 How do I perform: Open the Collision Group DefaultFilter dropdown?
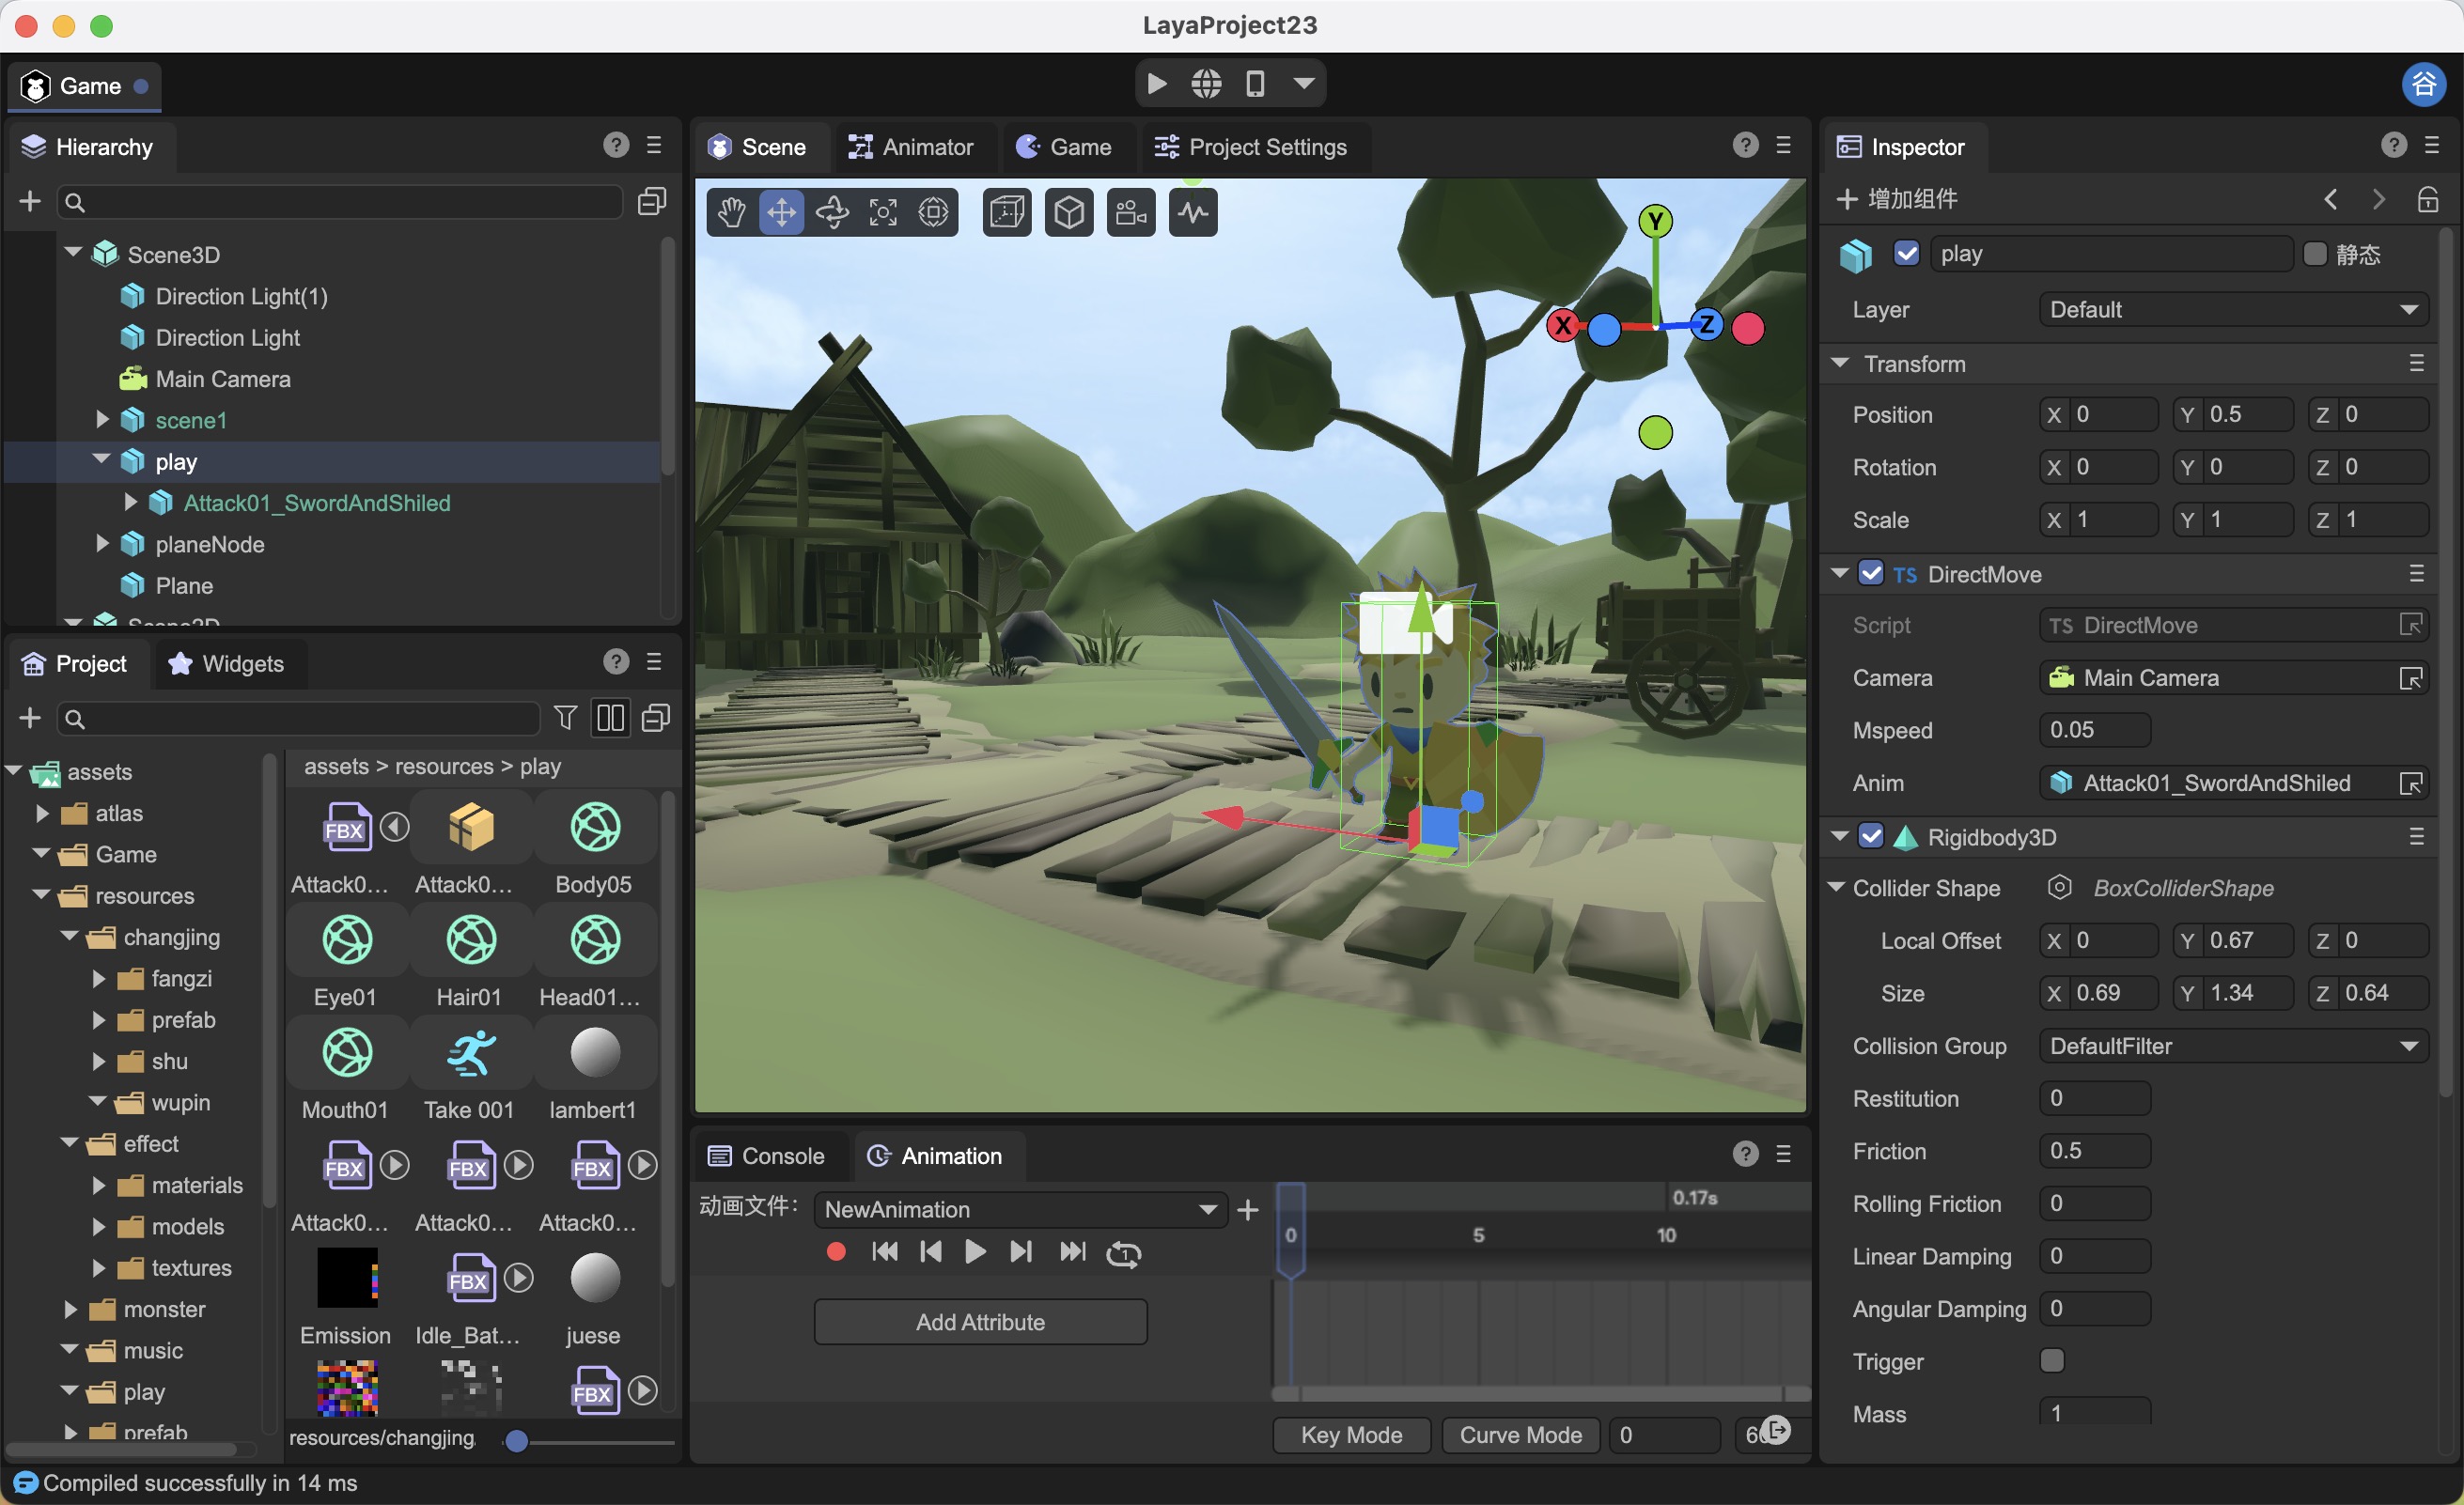(2232, 1046)
